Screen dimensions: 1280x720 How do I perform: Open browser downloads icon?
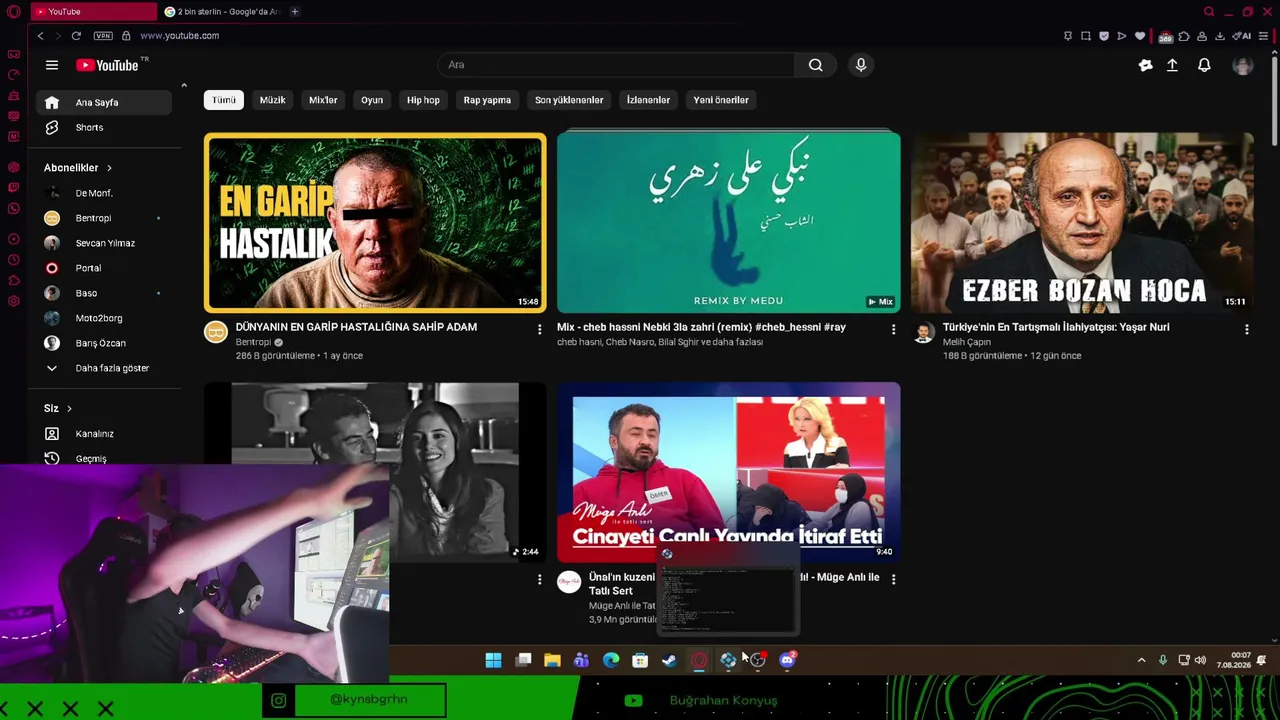tap(1219, 36)
